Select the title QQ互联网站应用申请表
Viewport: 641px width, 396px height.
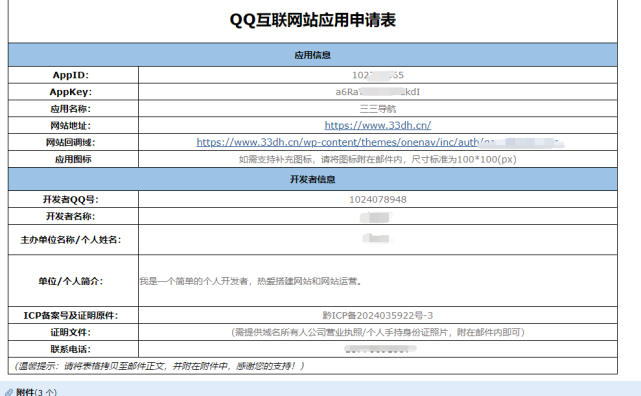click(x=313, y=20)
